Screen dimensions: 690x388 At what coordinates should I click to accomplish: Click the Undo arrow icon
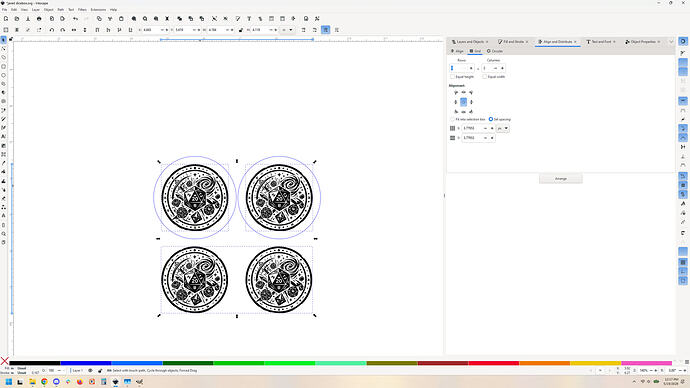click(75, 19)
